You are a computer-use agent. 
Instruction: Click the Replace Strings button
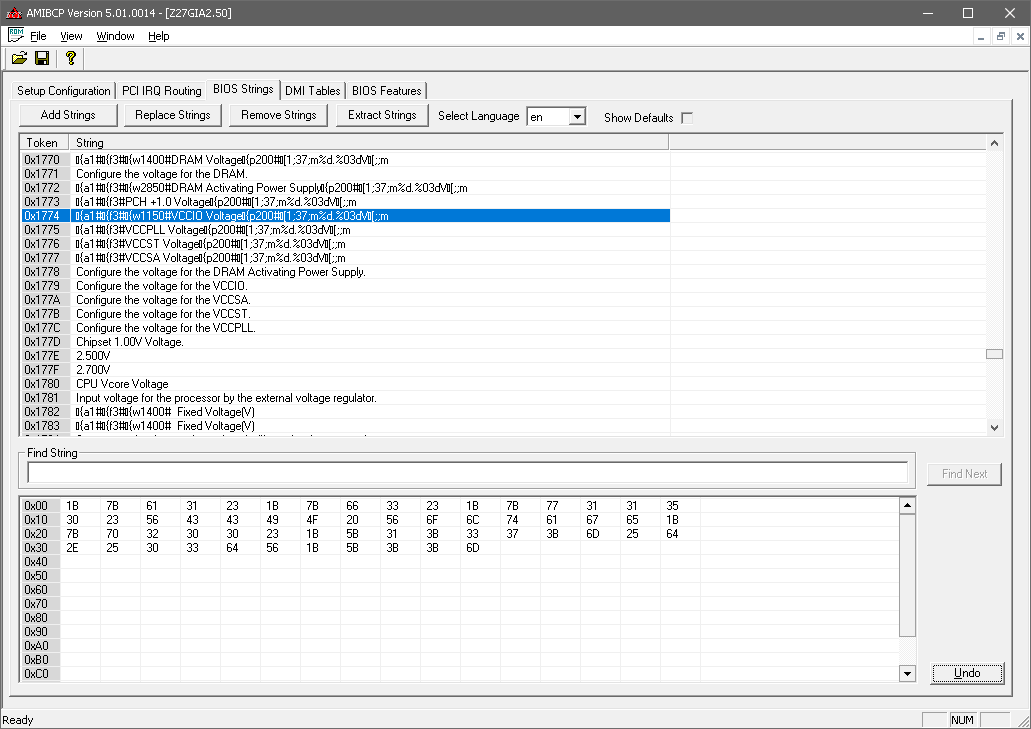tap(173, 115)
